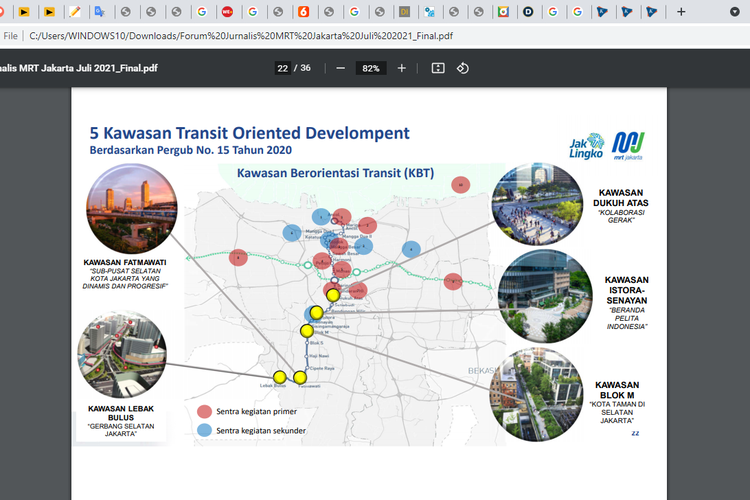The height and width of the screenshot is (500, 750).
Task: Select the orange 6 icon tab
Action: pyautogui.click(x=302, y=12)
